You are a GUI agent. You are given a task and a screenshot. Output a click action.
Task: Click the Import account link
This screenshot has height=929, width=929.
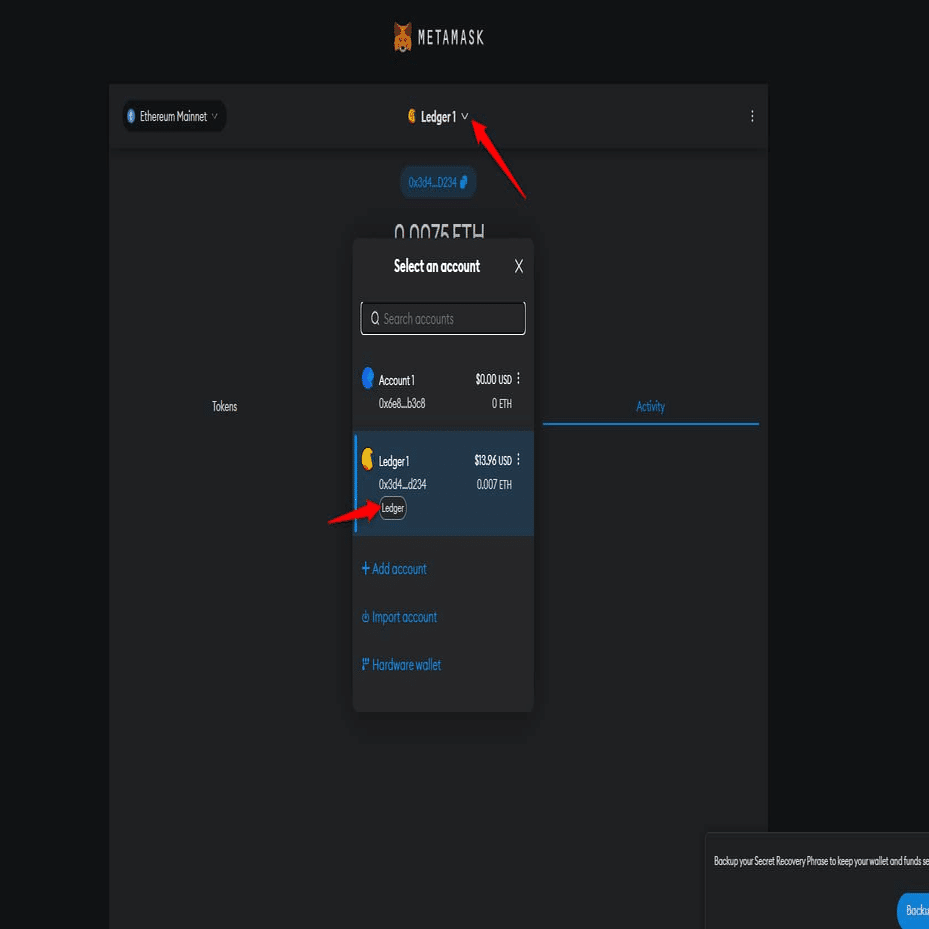398,617
